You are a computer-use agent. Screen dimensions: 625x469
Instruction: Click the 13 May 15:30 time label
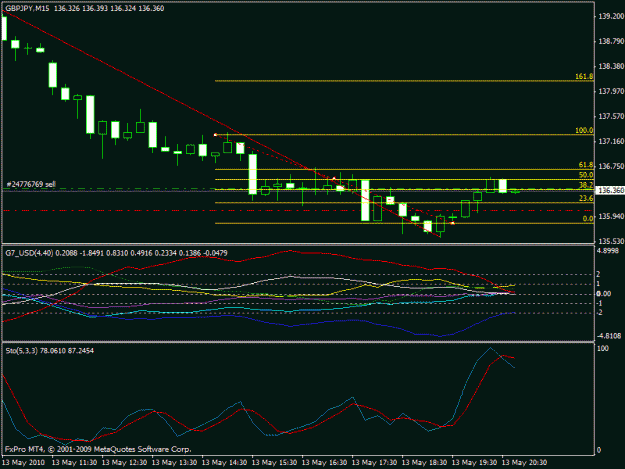pos(274,462)
